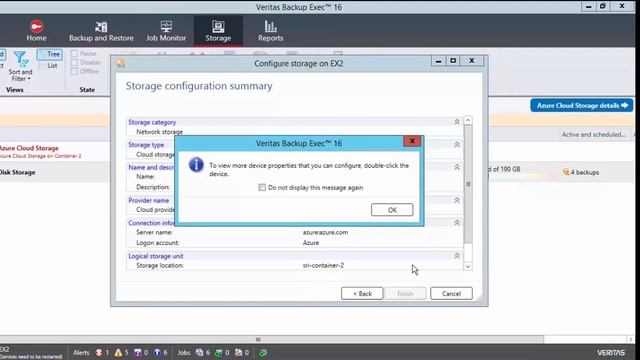
Task: Click 'Services need to be restarted' status text
Action: tap(31, 357)
